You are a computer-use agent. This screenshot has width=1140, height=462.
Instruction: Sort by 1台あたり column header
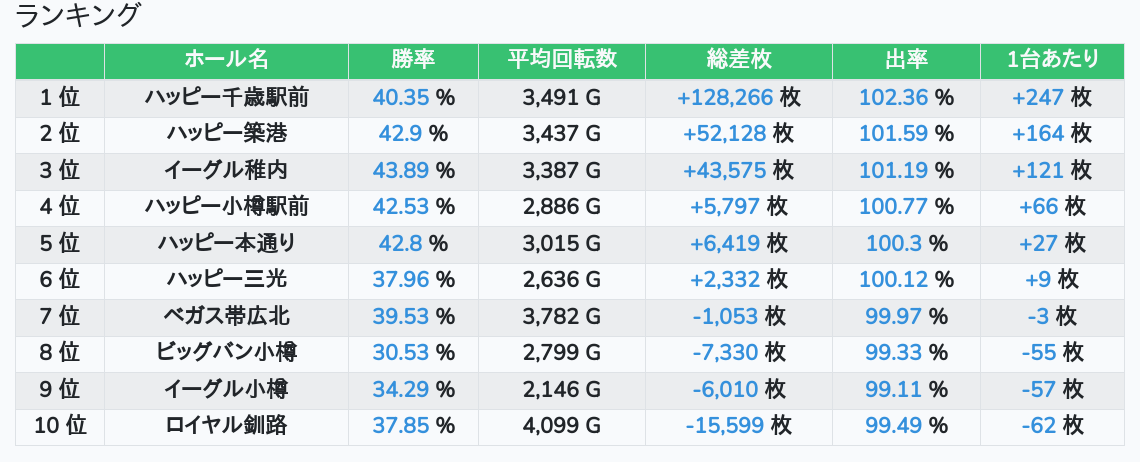click(1052, 60)
